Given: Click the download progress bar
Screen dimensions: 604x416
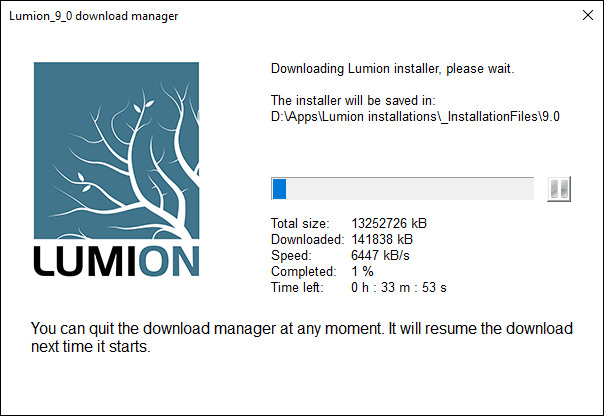Looking at the screenshot, I should click(x=403, y=189).
